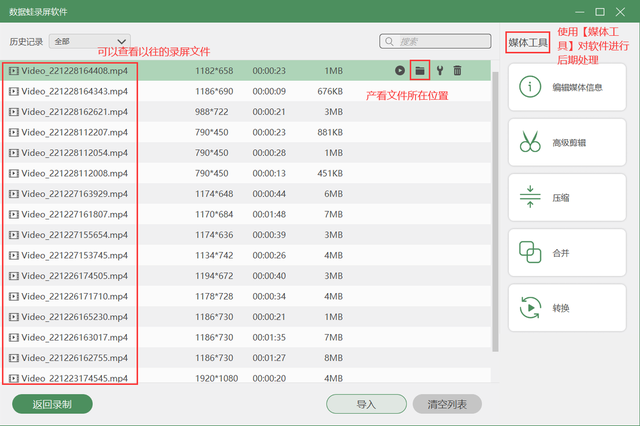Select row Video_221226174505.mp4
This screenshot has width=640, height=426.
point(246,276)
